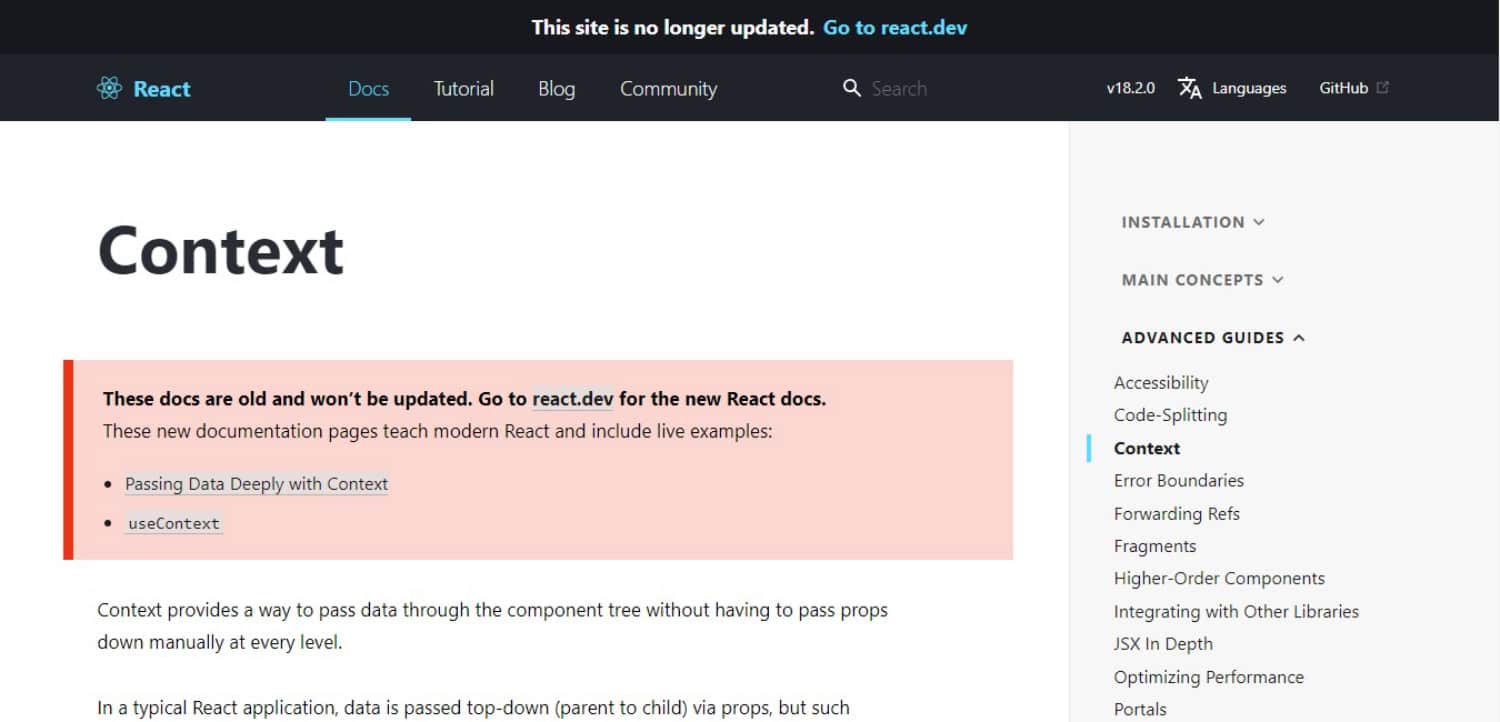This screenshot has width=1500, height=722.
Task: Open the Blog tab
Action: pyautogui.click(x=556, y=88)
